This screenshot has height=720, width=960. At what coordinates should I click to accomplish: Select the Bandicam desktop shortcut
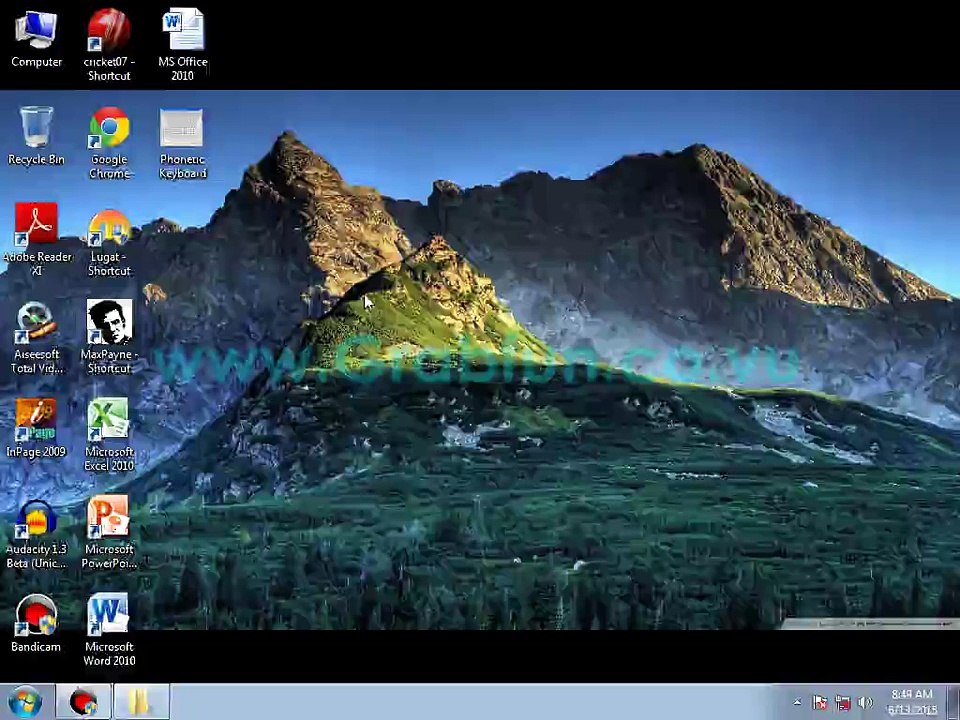click(36, 623)
